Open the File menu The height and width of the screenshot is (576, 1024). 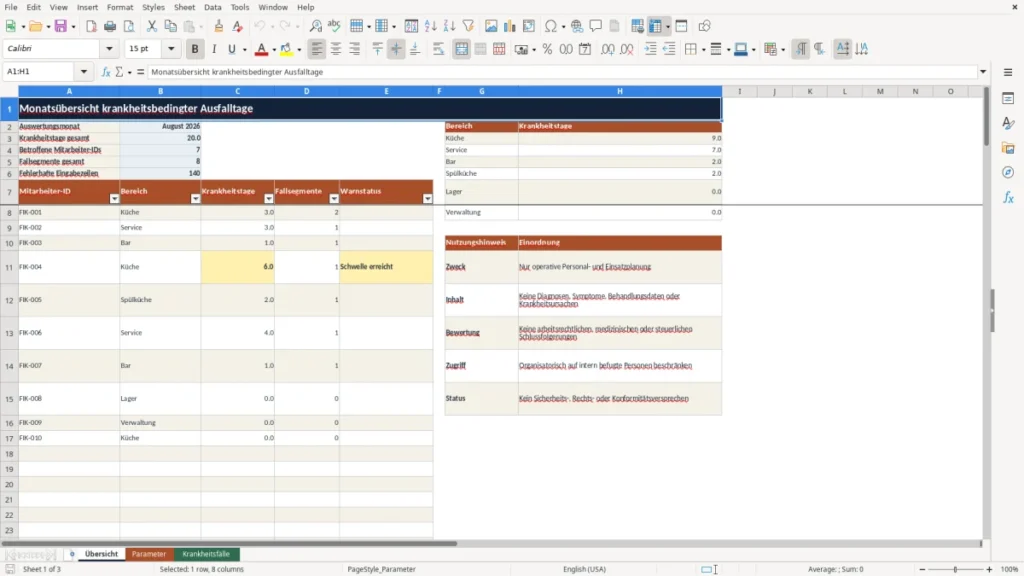[11, 7]
